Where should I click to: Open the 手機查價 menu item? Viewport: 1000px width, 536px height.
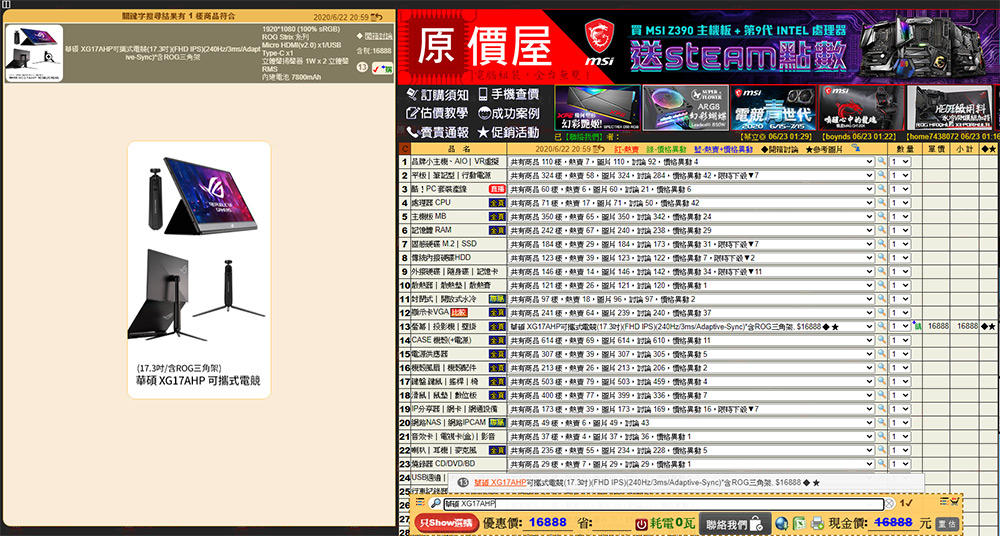pos(508,94)
